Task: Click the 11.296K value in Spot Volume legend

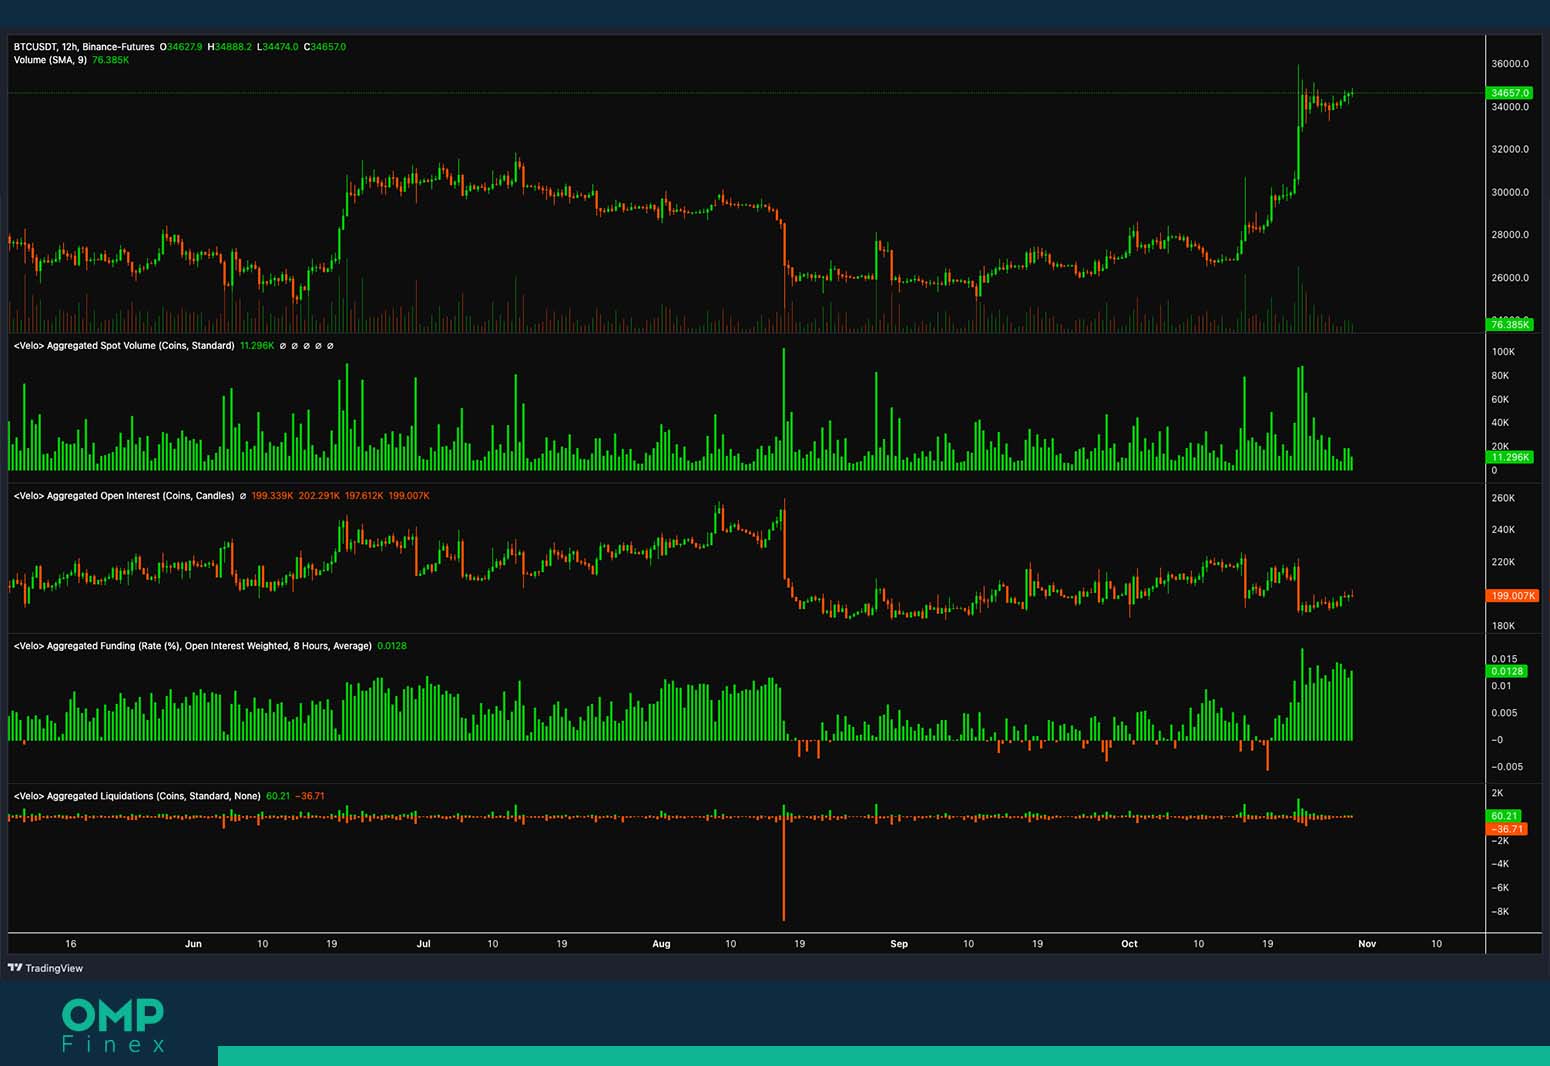Action: point(257,346)
